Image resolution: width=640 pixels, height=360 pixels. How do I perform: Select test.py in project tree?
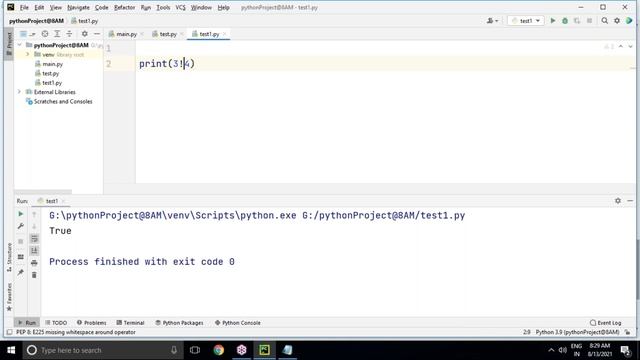51,73
